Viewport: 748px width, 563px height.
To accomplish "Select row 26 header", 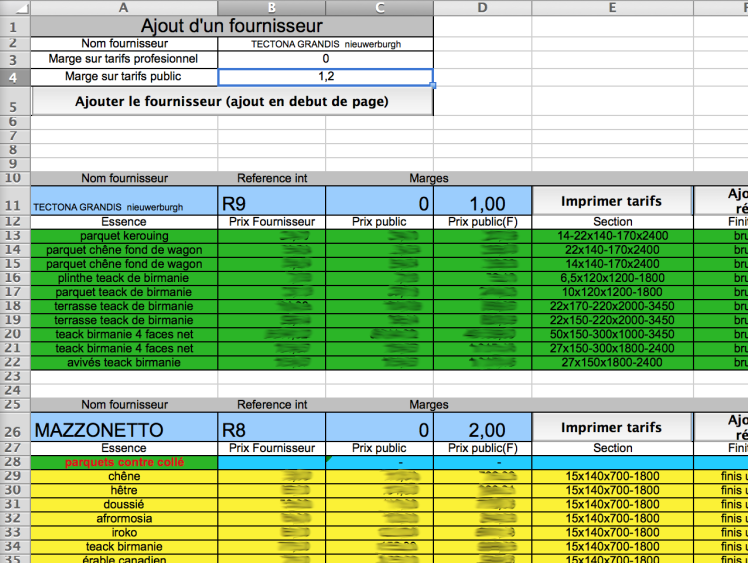I will tap(15, 427).
